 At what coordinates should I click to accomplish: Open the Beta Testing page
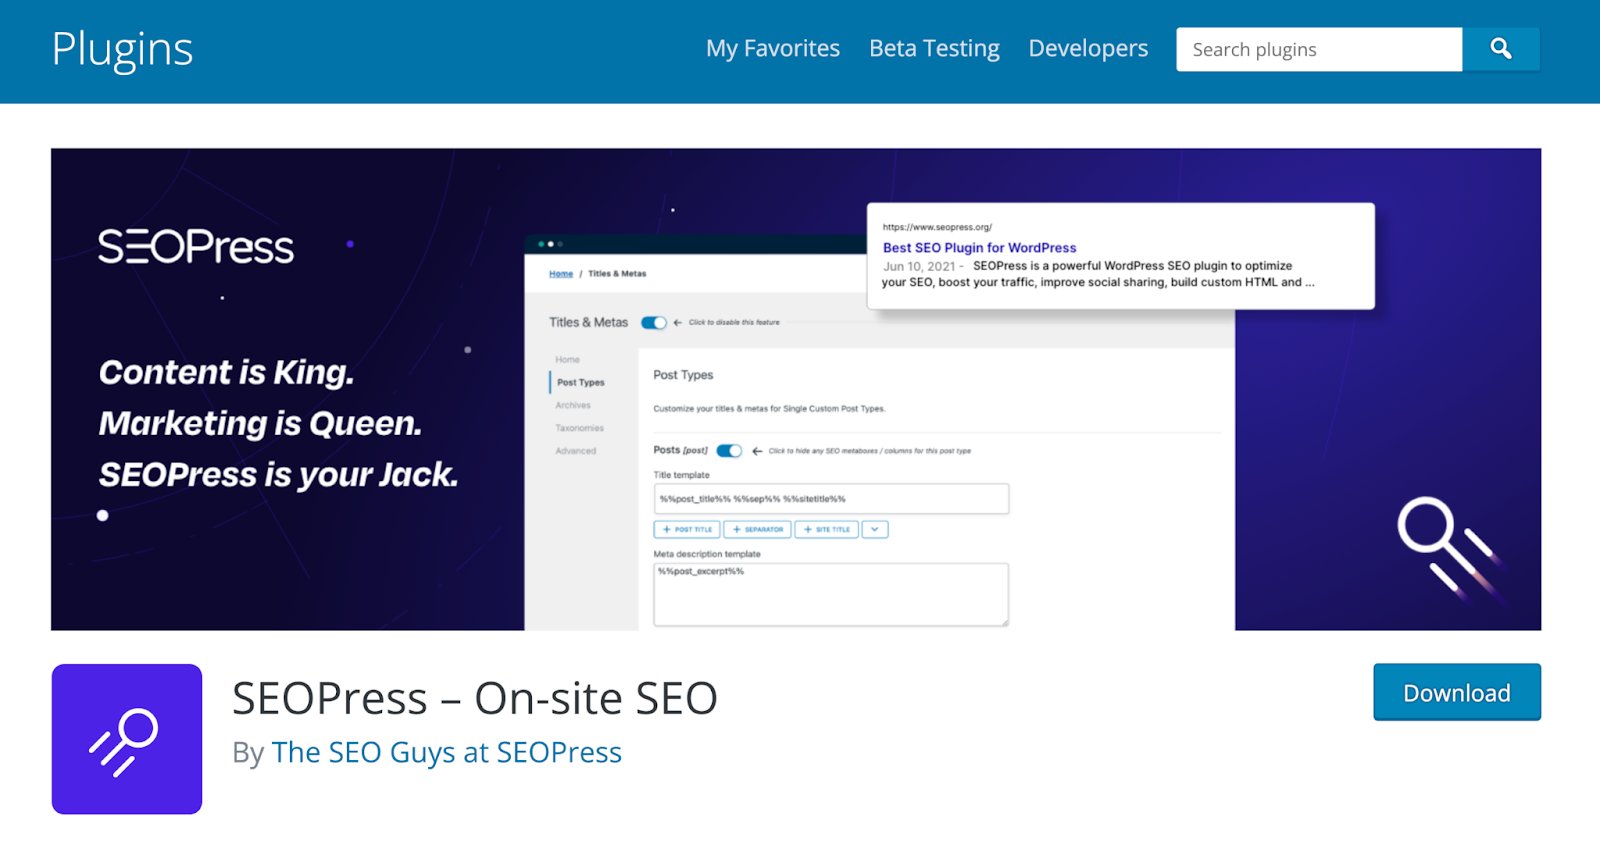(x=934, y=49)
